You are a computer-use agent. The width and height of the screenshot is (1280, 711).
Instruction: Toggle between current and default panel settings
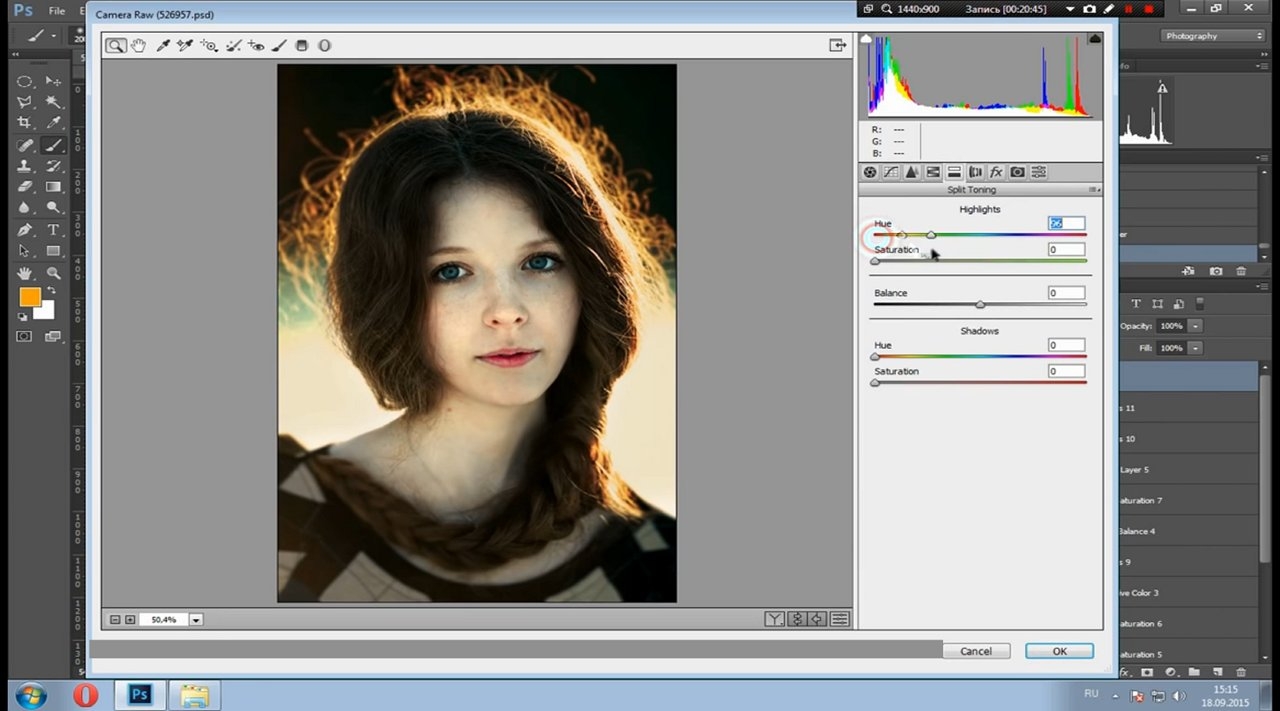[840, 619]
